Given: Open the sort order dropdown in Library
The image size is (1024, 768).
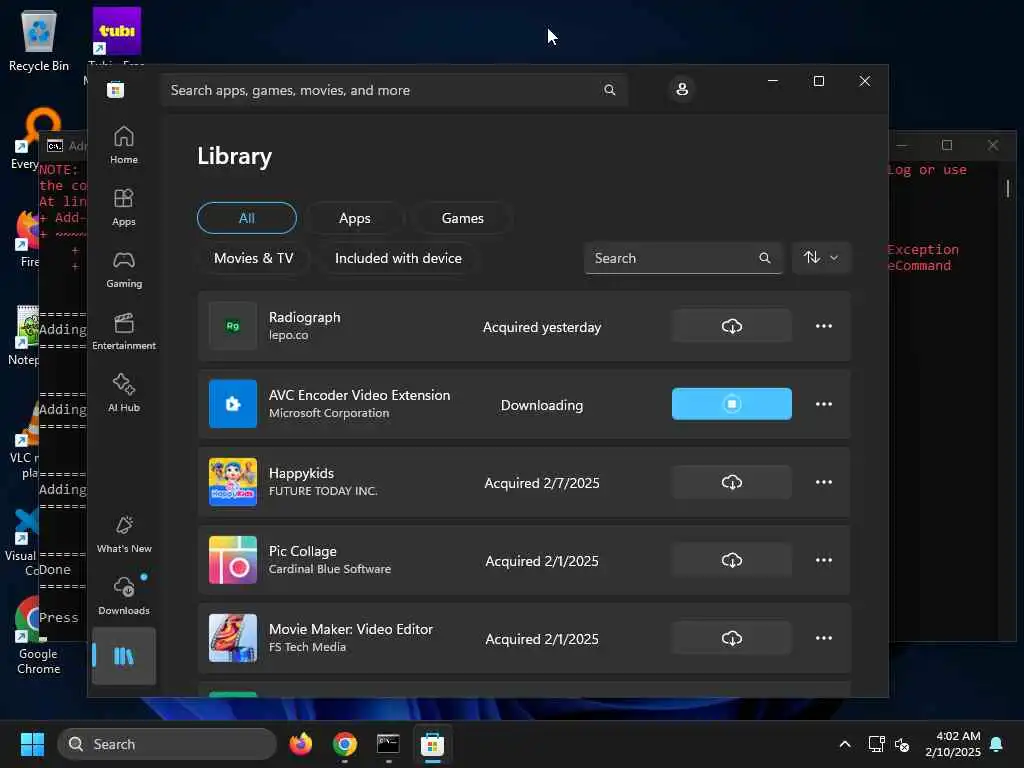Looking at the screenshot, I should [821, 258].
